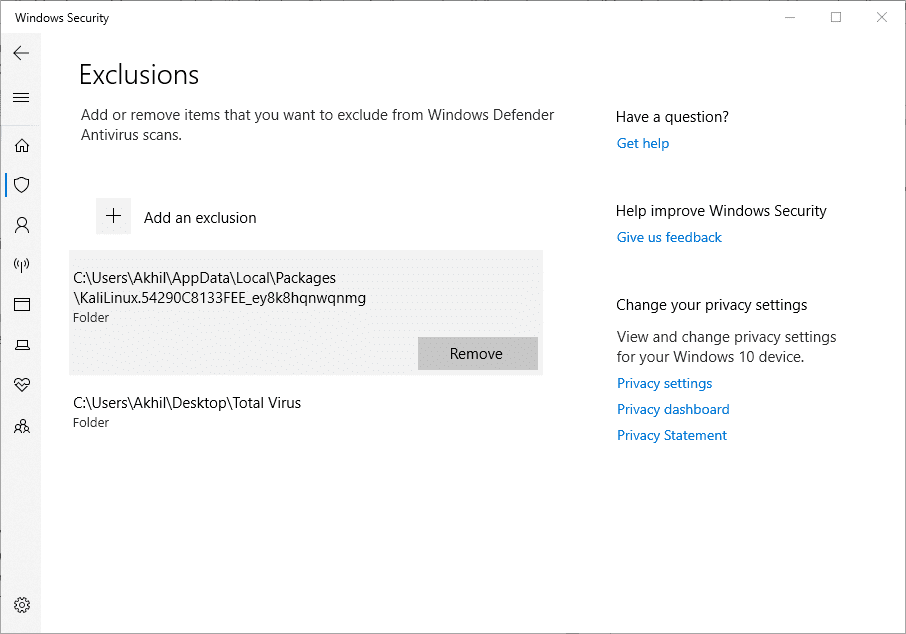Open Device performance & health heart icon
The image size is (906, 634).
point(21,385)
